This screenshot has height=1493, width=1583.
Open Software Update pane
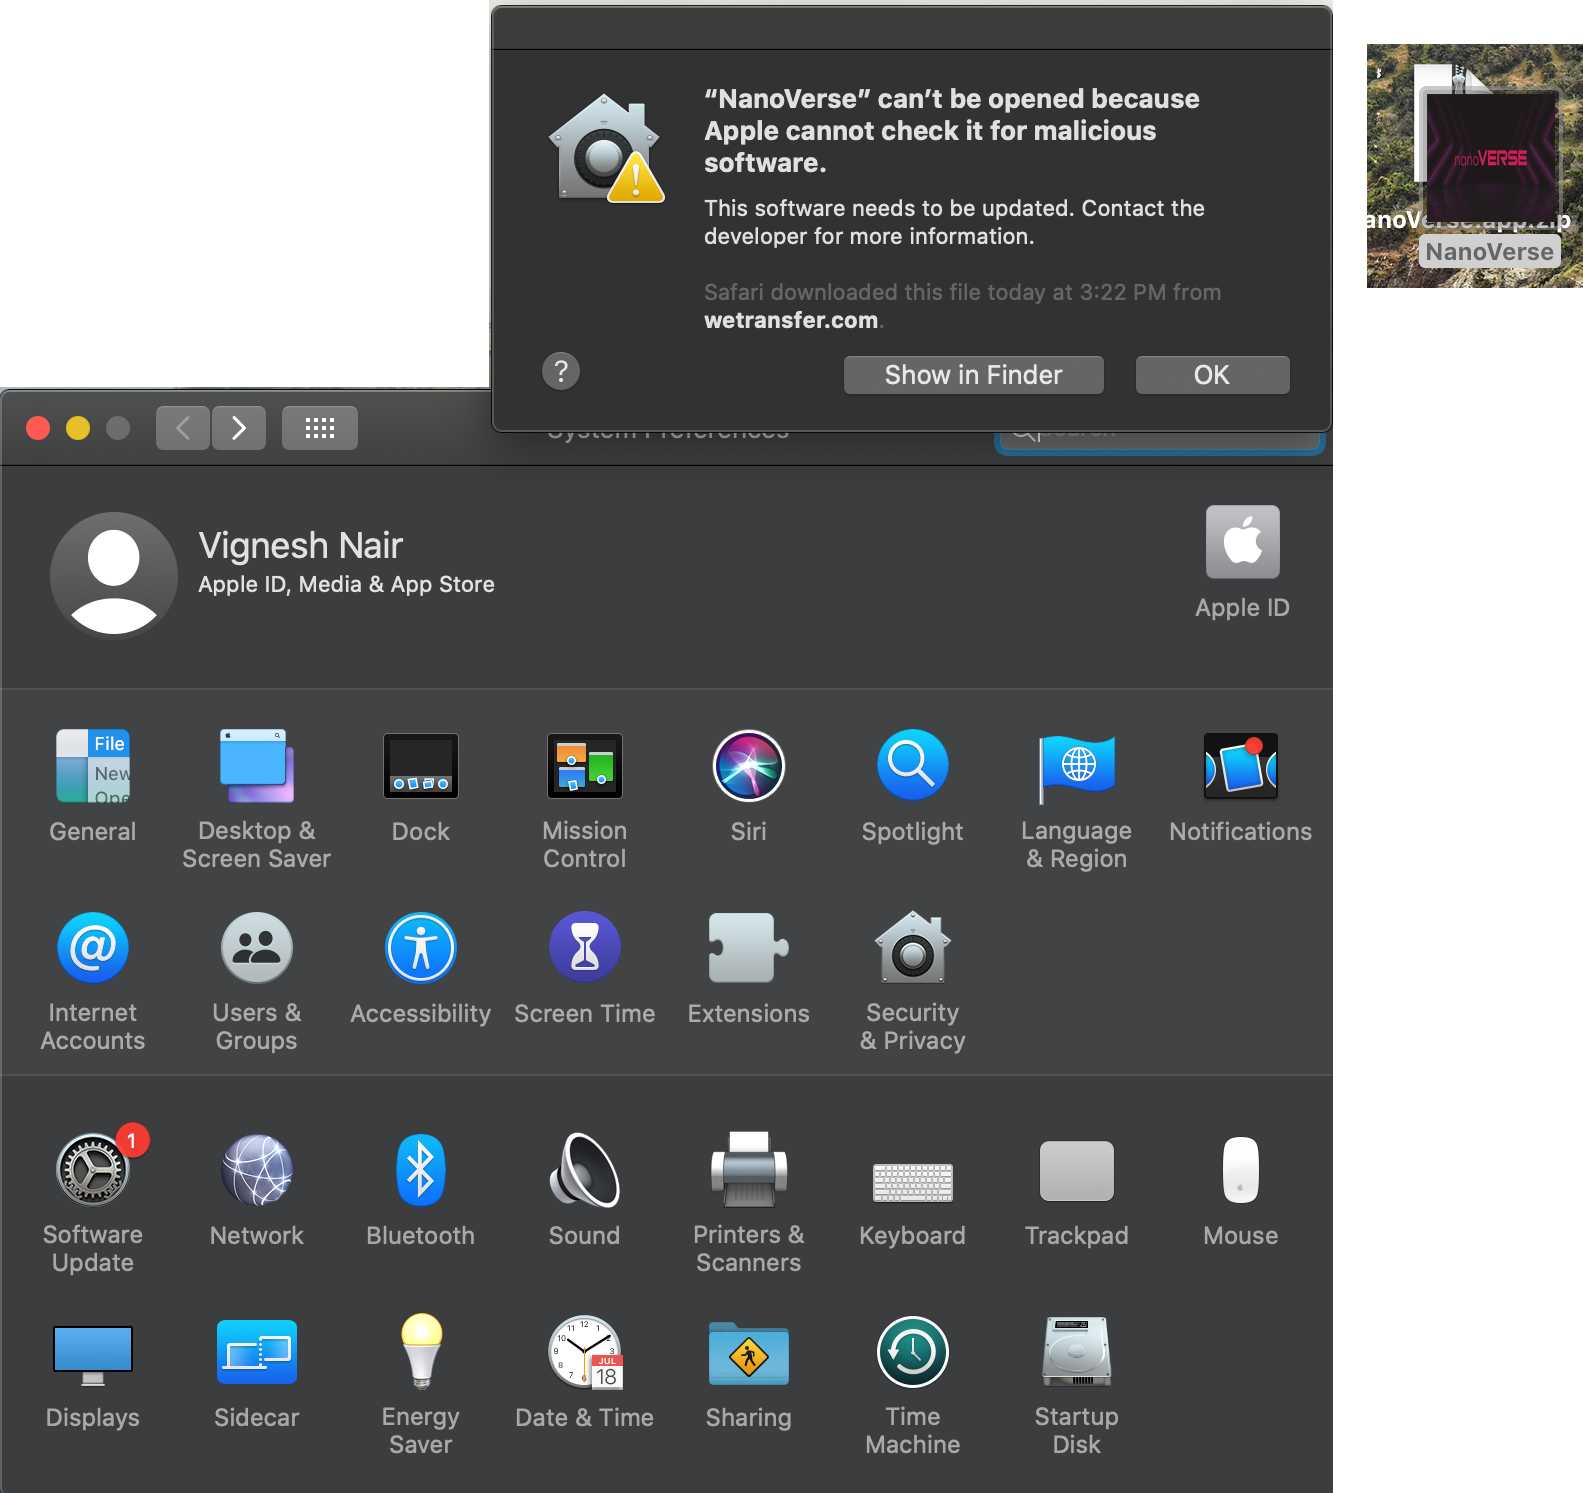click(93, 1170)
